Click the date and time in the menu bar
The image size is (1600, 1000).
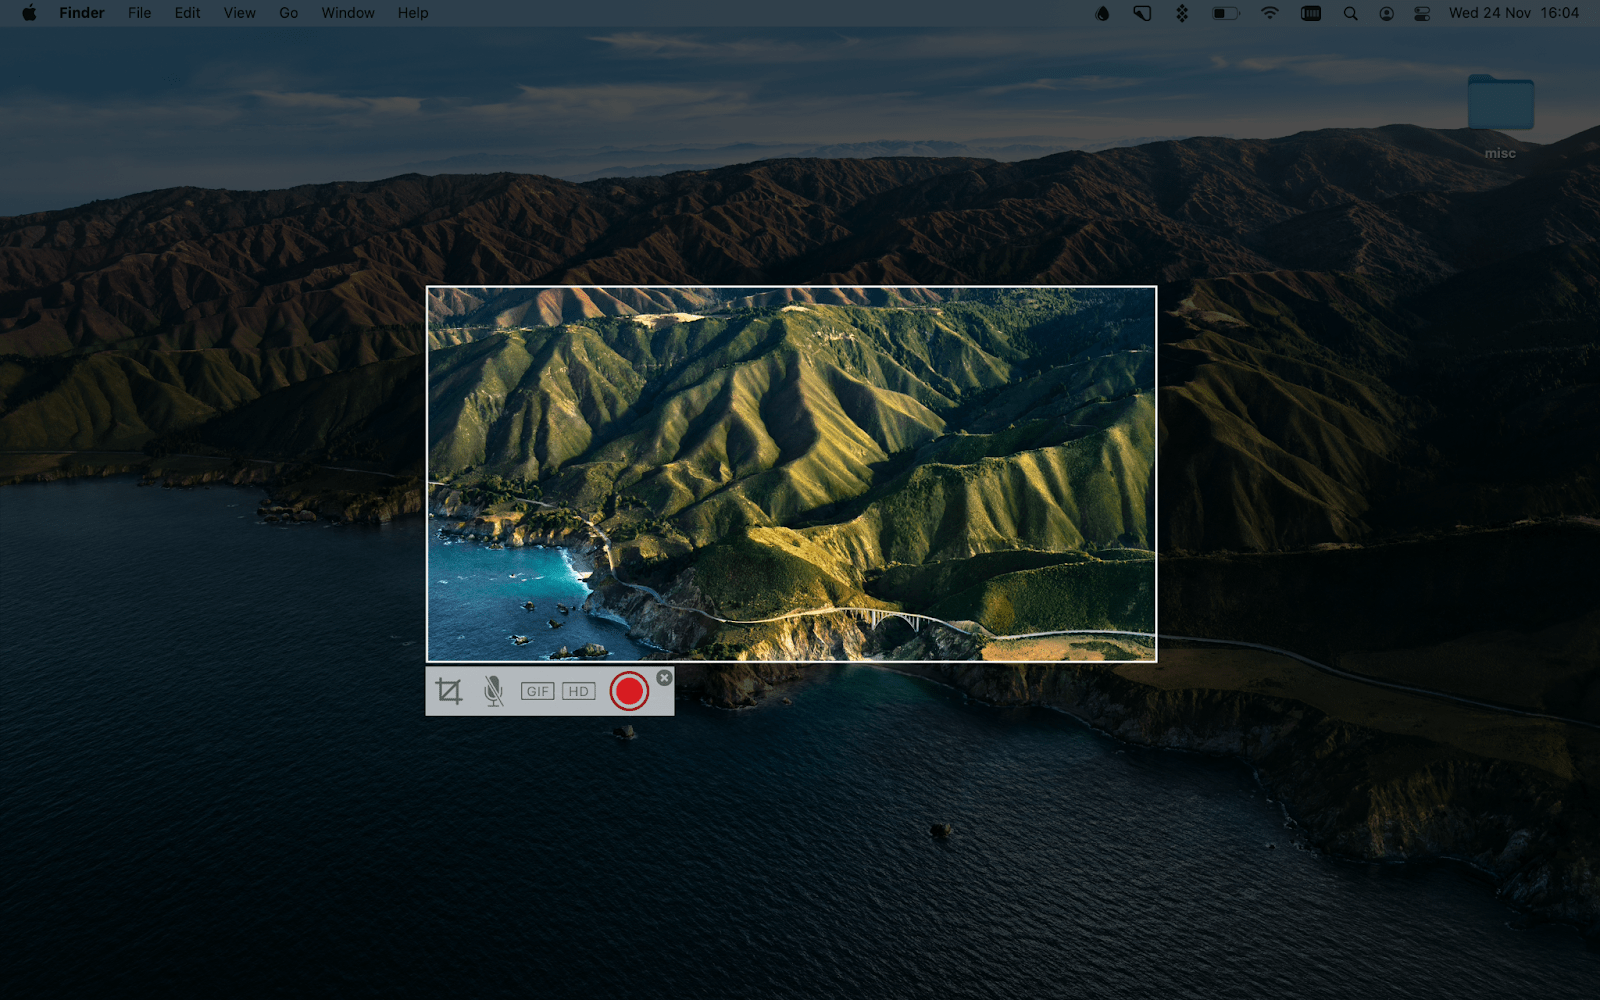pos(1514,13)
